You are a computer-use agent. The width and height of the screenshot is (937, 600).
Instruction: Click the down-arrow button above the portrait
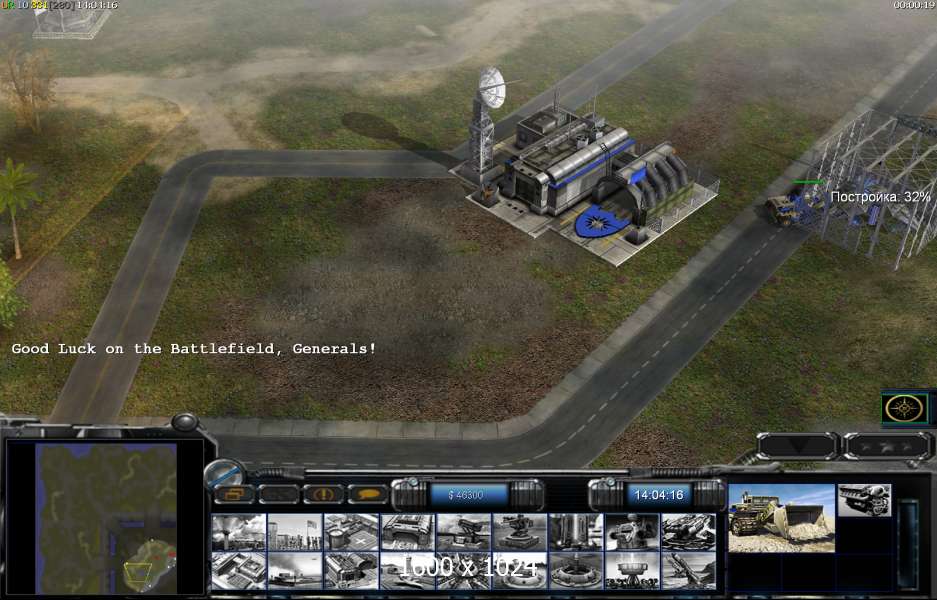tap(798, 446)
